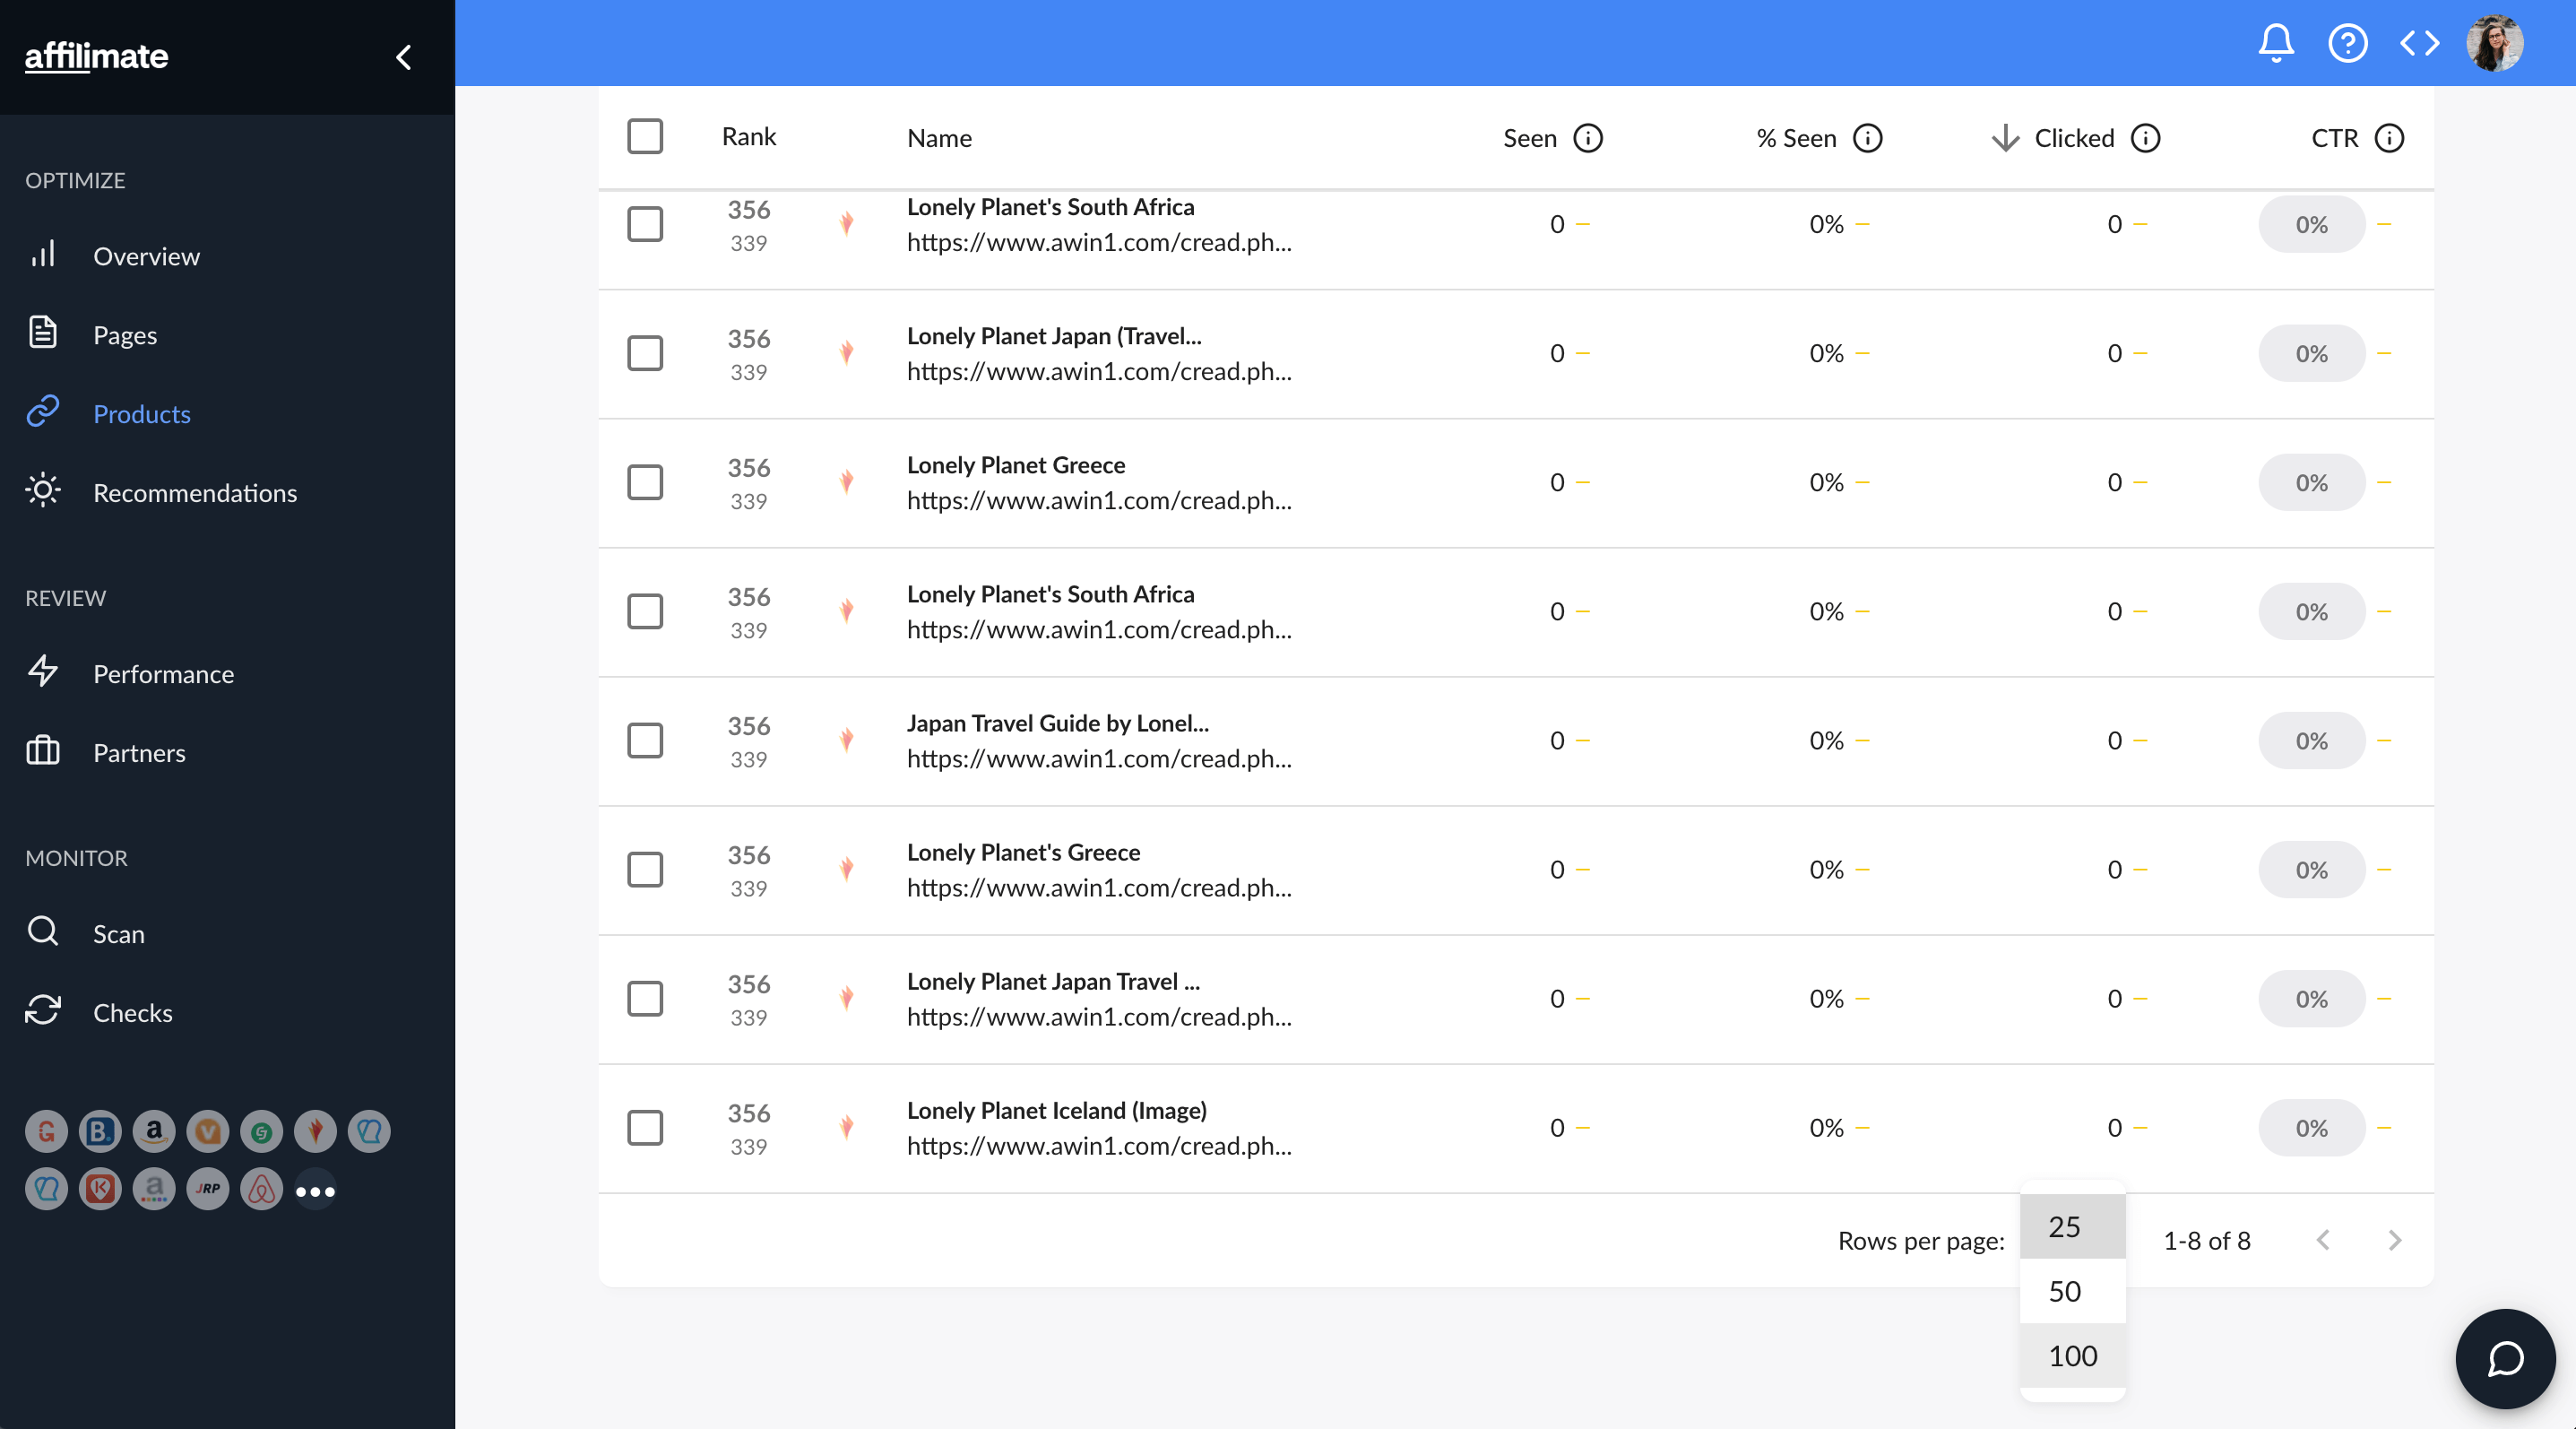Click the info icon next to Clicked
This screenshot has height=1429, width=2576.
tap(2145, 138)
